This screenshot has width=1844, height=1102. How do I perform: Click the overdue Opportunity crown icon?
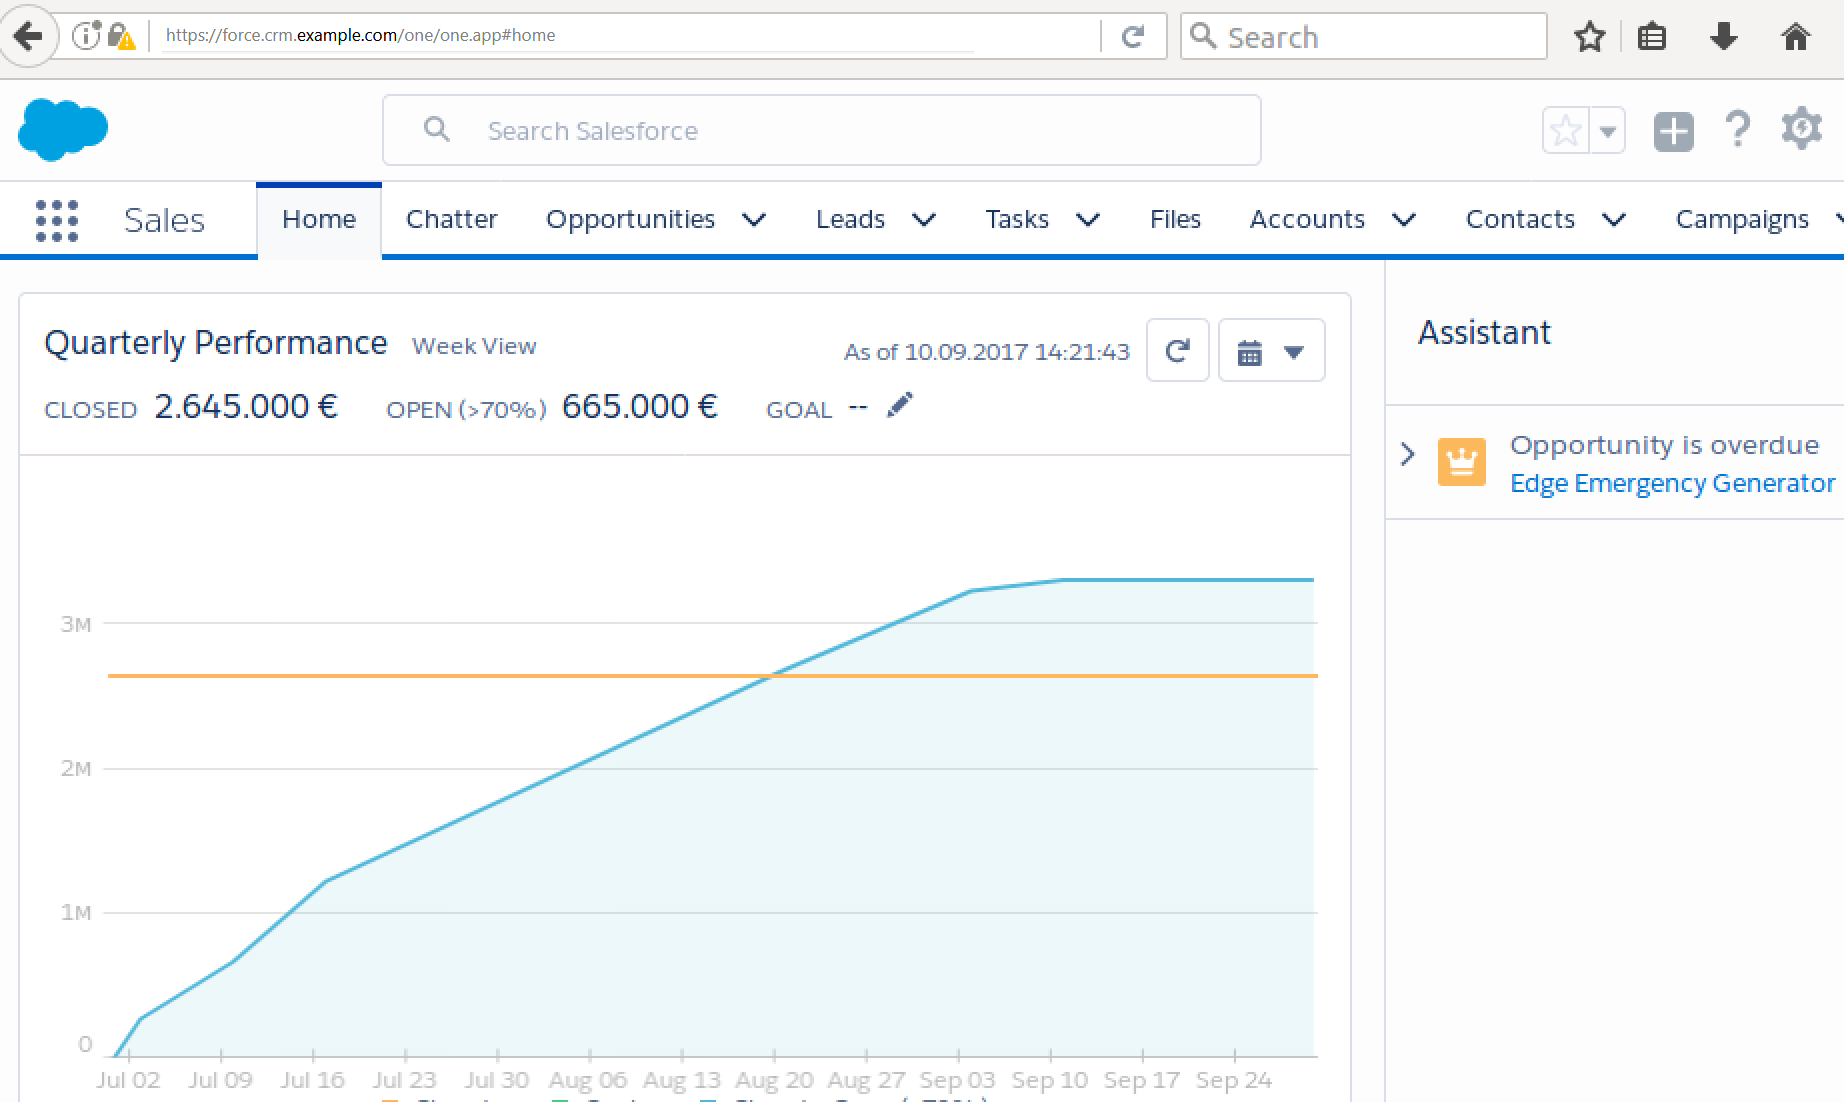1462,462
